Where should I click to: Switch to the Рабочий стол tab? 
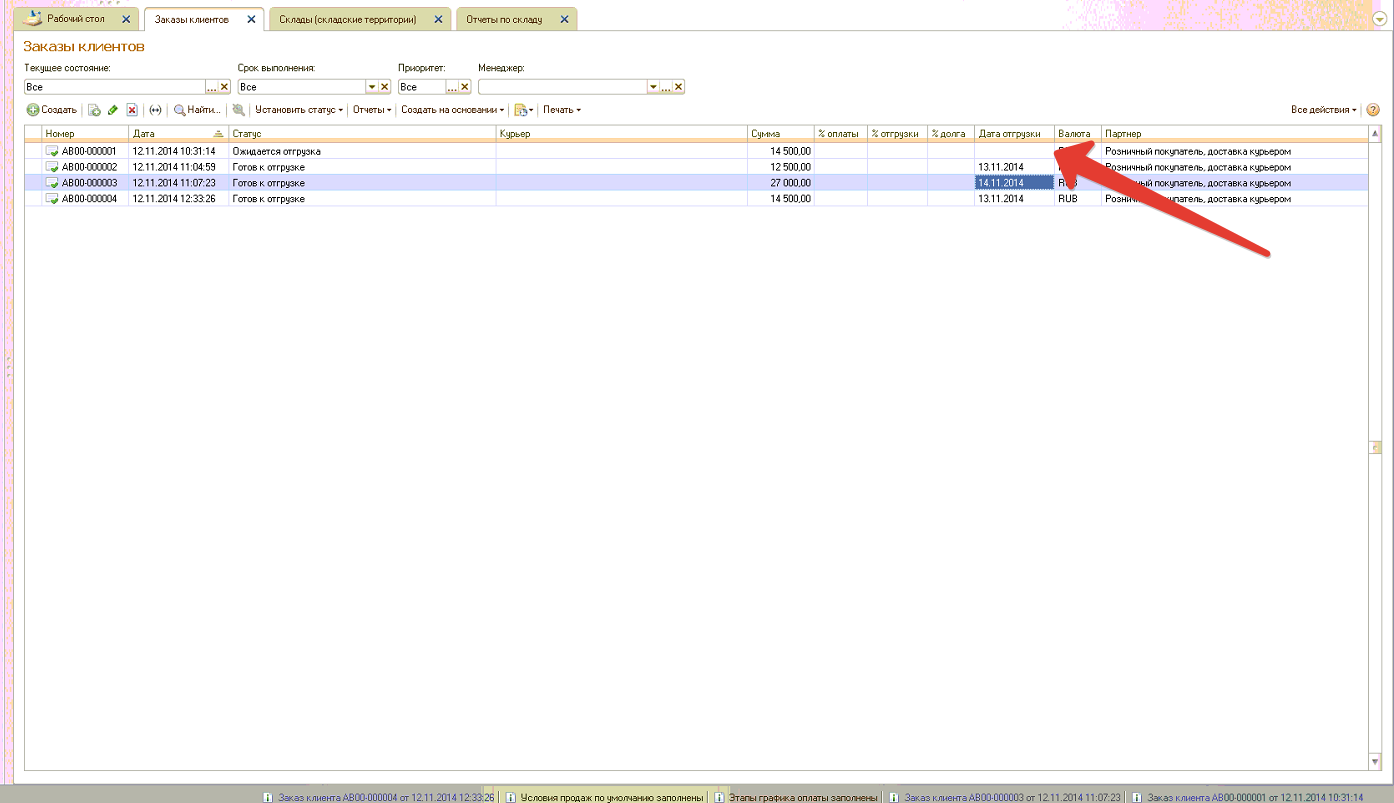(x=76, y=19)
